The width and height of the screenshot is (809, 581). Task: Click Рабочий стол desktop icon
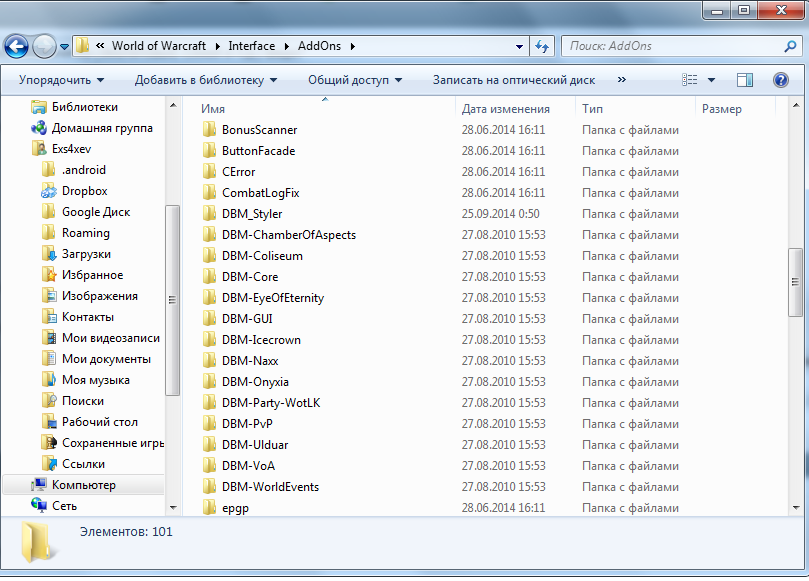click(48, 422)
